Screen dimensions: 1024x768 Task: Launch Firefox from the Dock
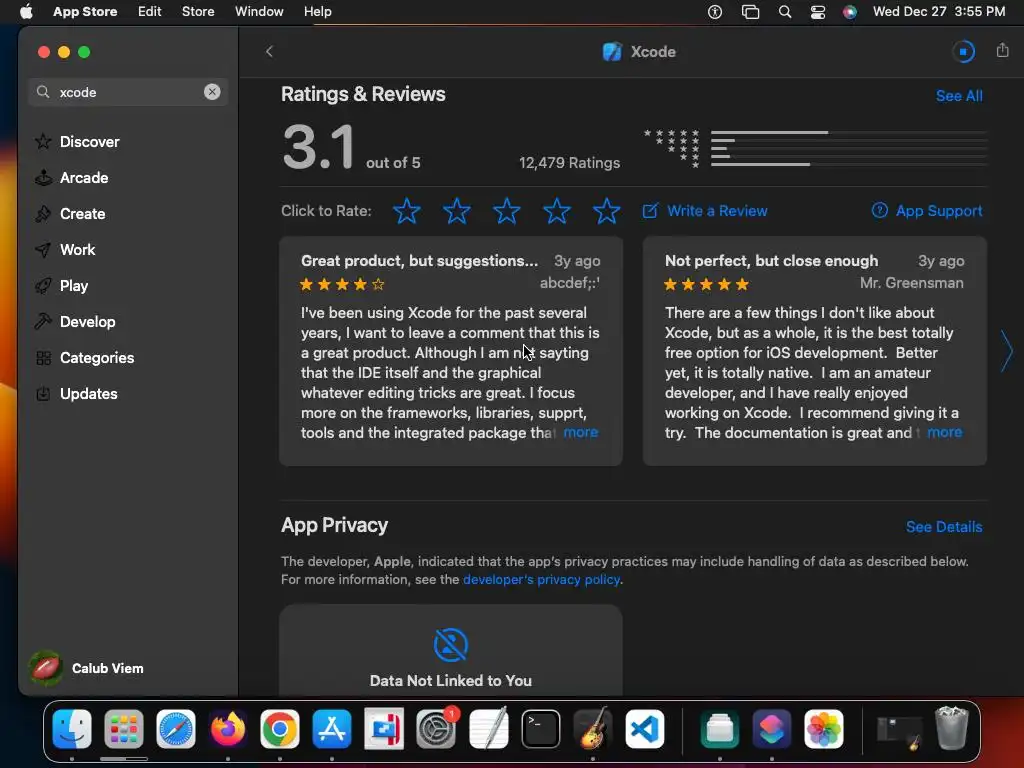[x=228, y=729]
